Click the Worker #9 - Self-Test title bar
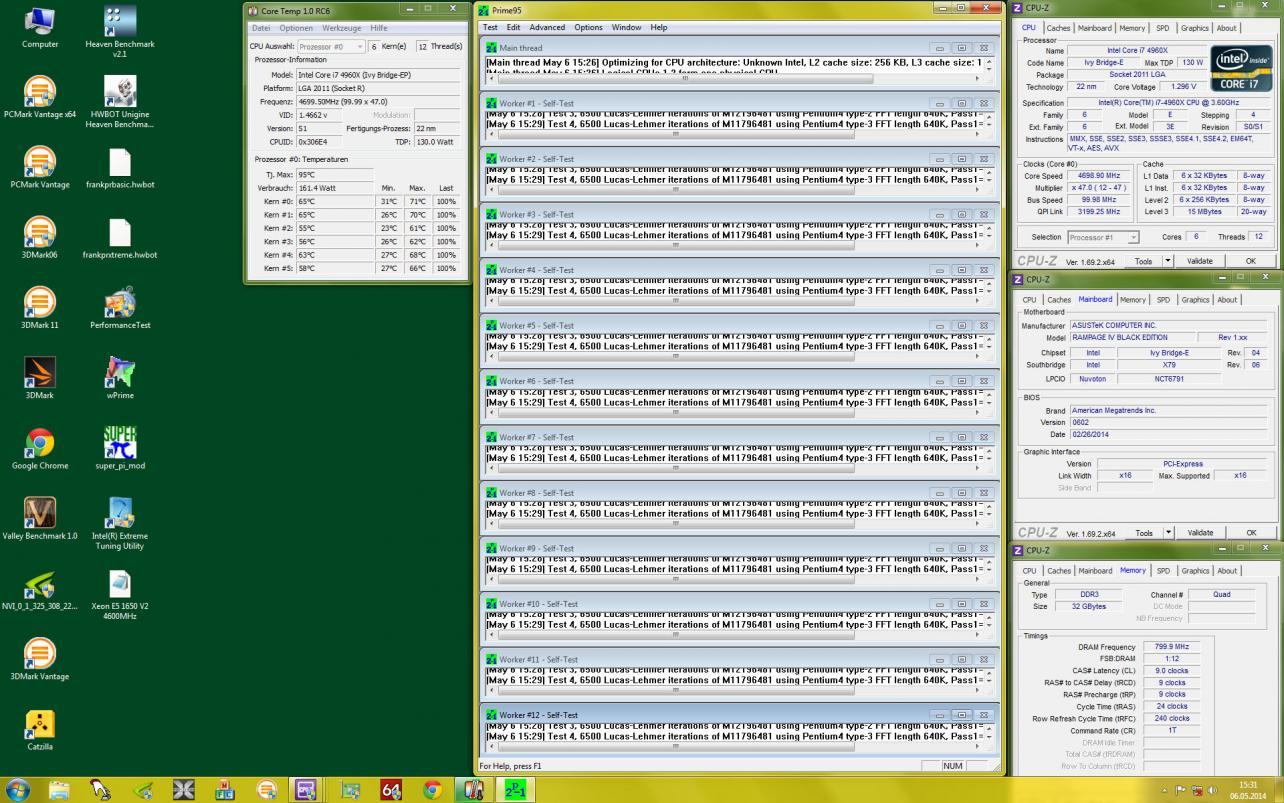This screenshot has height=803, width=1284. (740, 548)
